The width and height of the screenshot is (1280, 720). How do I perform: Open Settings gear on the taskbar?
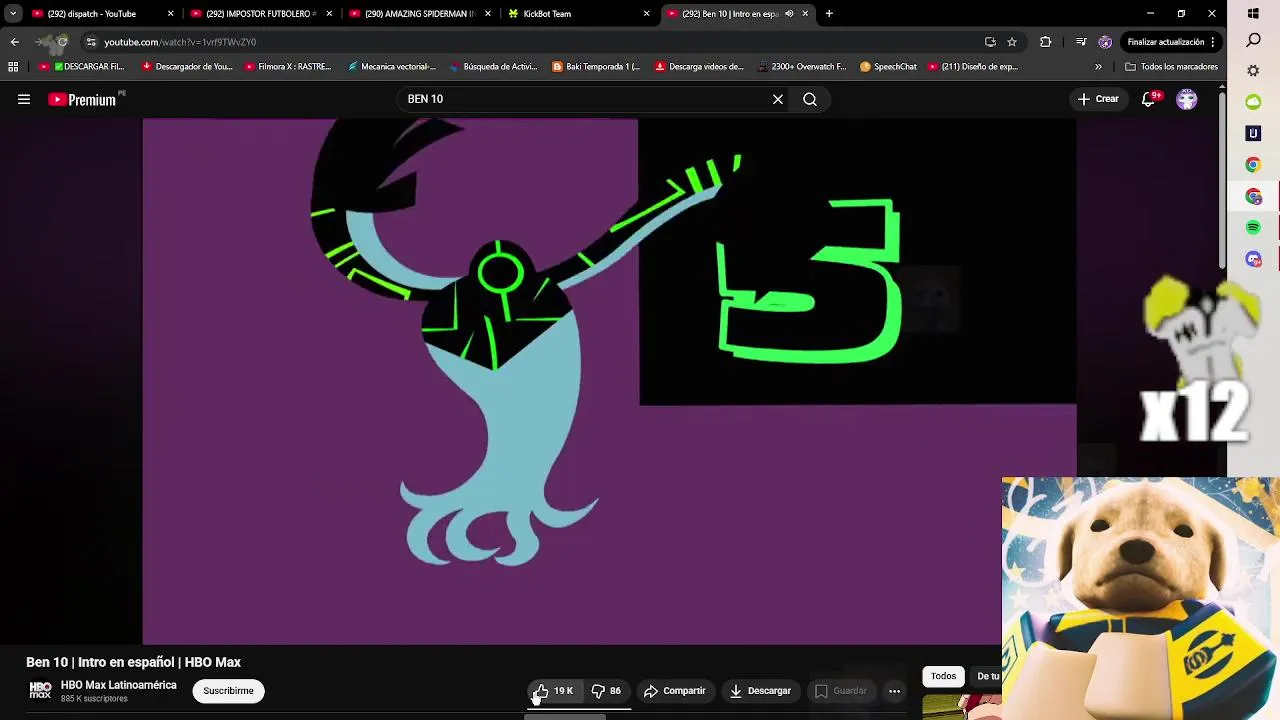coord(1253,71)
